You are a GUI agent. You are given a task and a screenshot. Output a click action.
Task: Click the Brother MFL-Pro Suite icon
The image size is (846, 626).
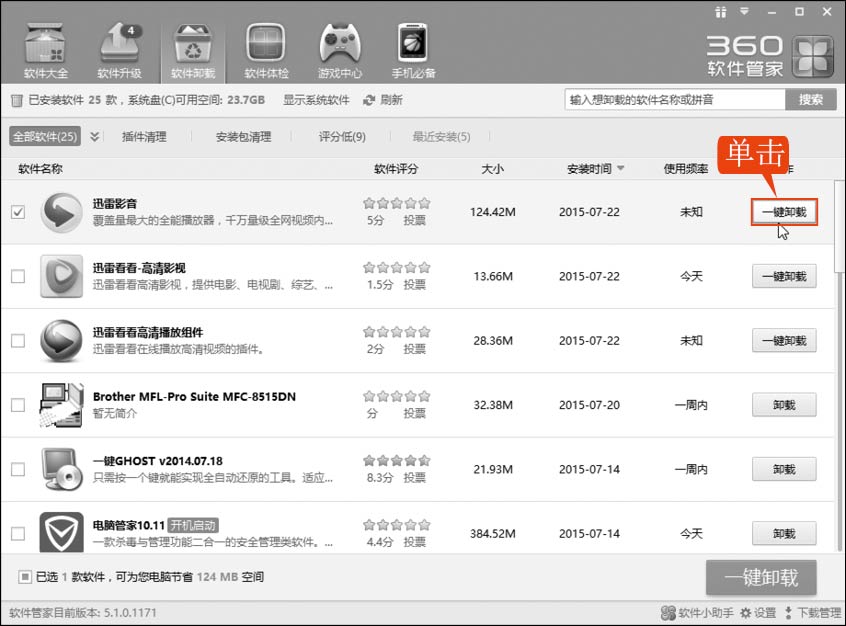tap(62, 405)
